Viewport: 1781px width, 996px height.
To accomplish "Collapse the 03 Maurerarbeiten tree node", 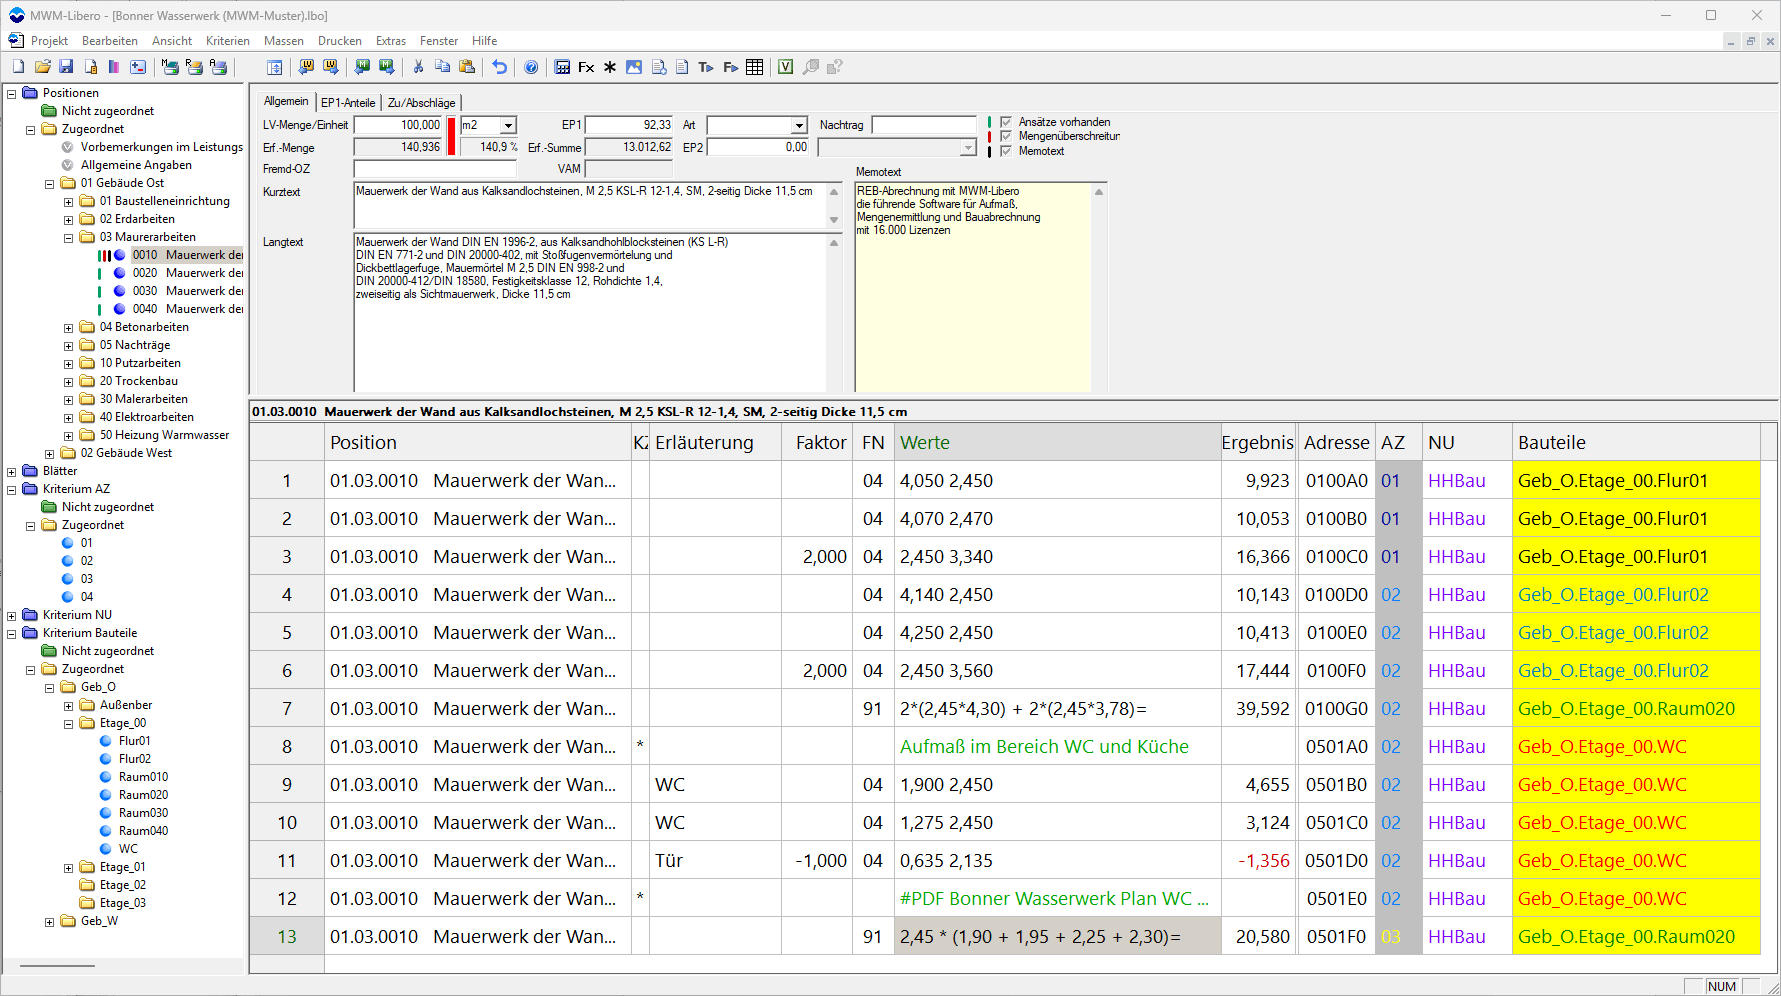I will [x=68, y=238].
